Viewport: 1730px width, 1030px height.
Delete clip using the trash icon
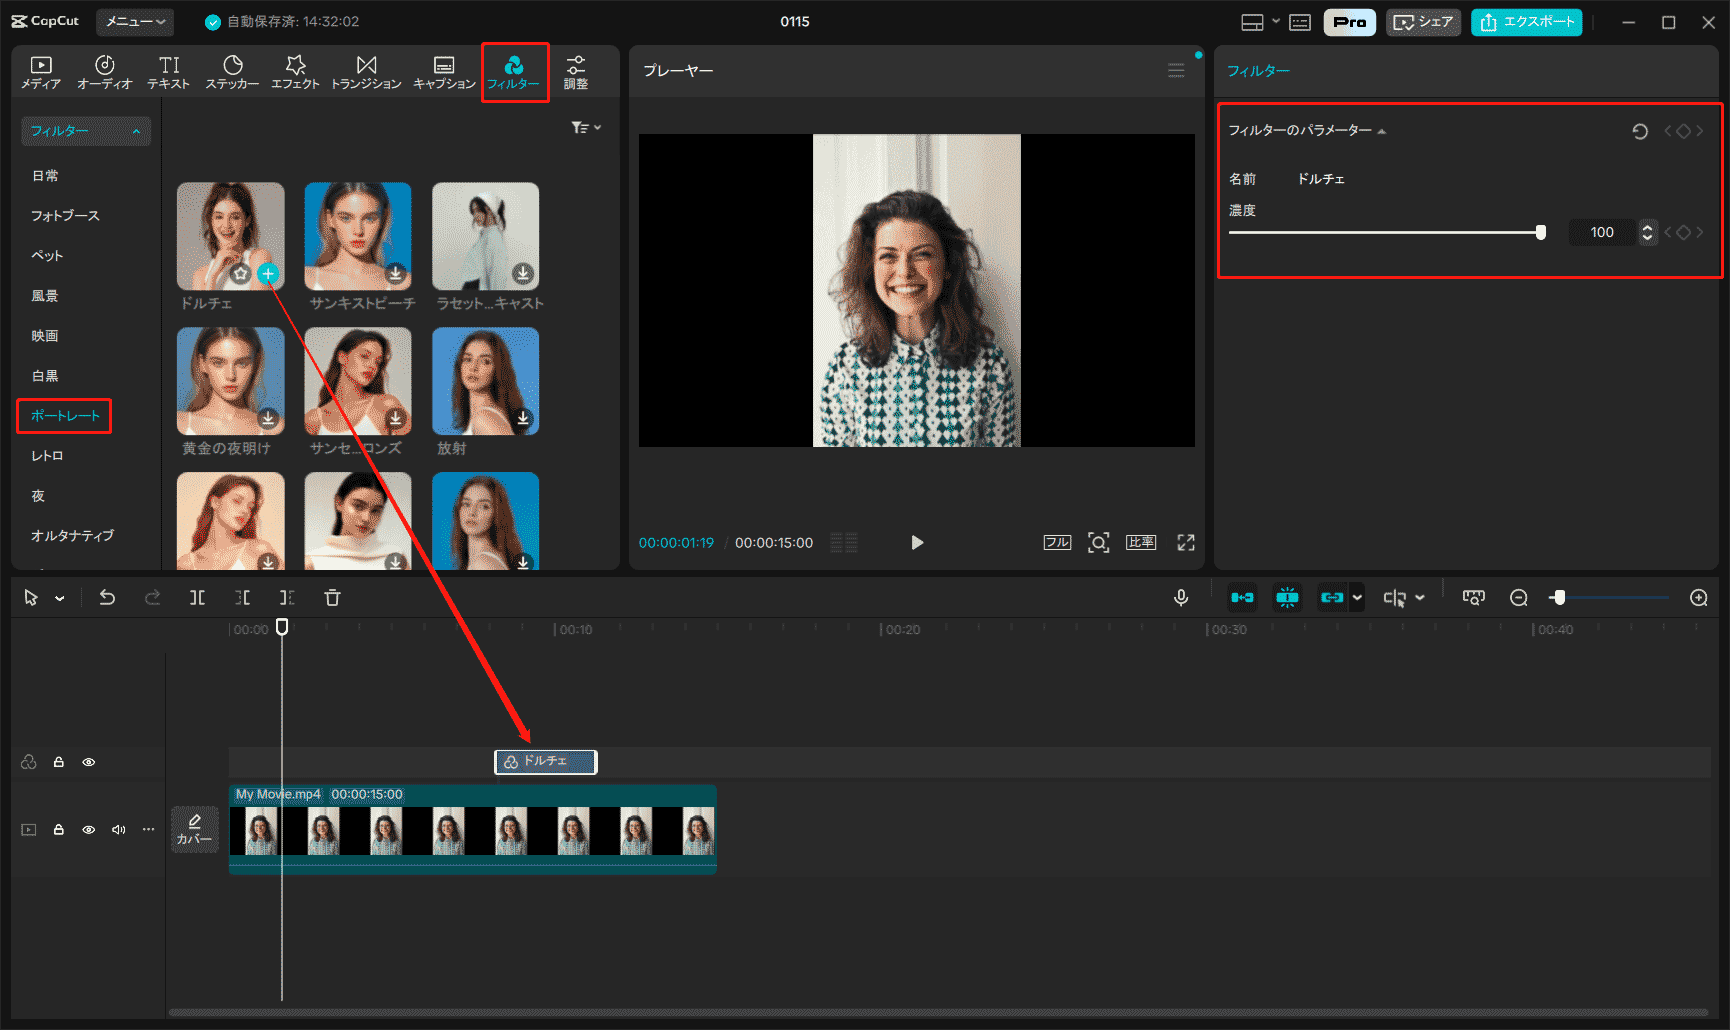(332, 597)
